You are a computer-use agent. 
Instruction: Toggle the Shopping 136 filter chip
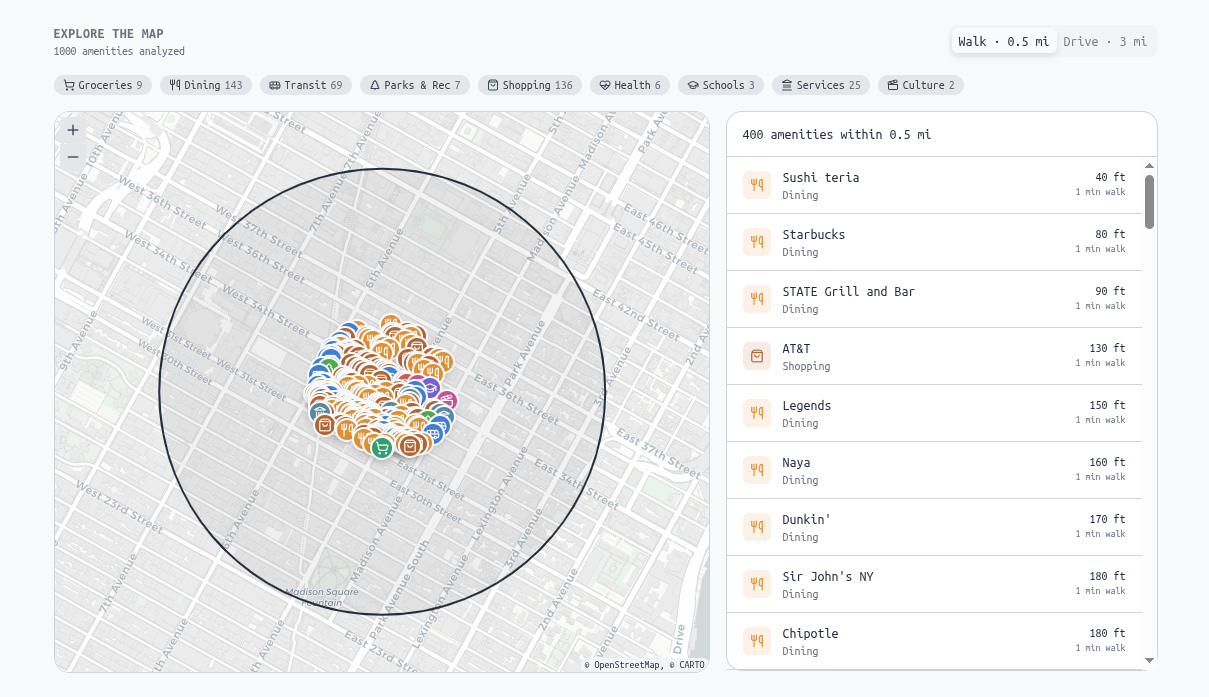point(530,85)
